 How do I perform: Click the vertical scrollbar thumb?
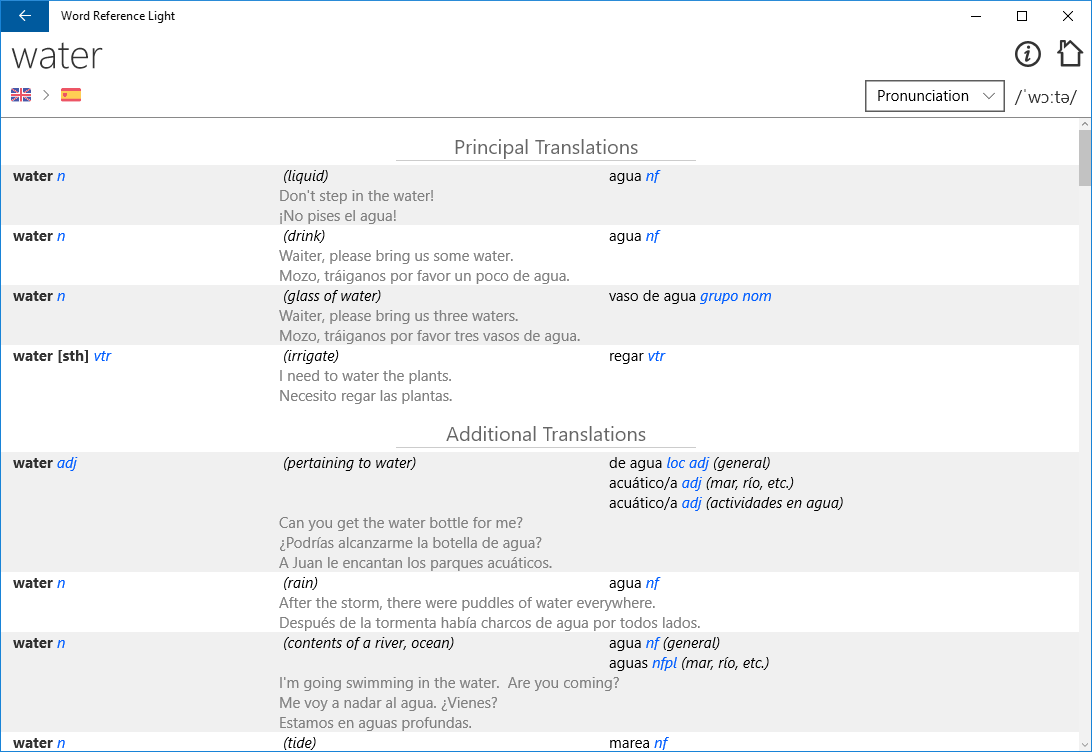[1085, 158]
